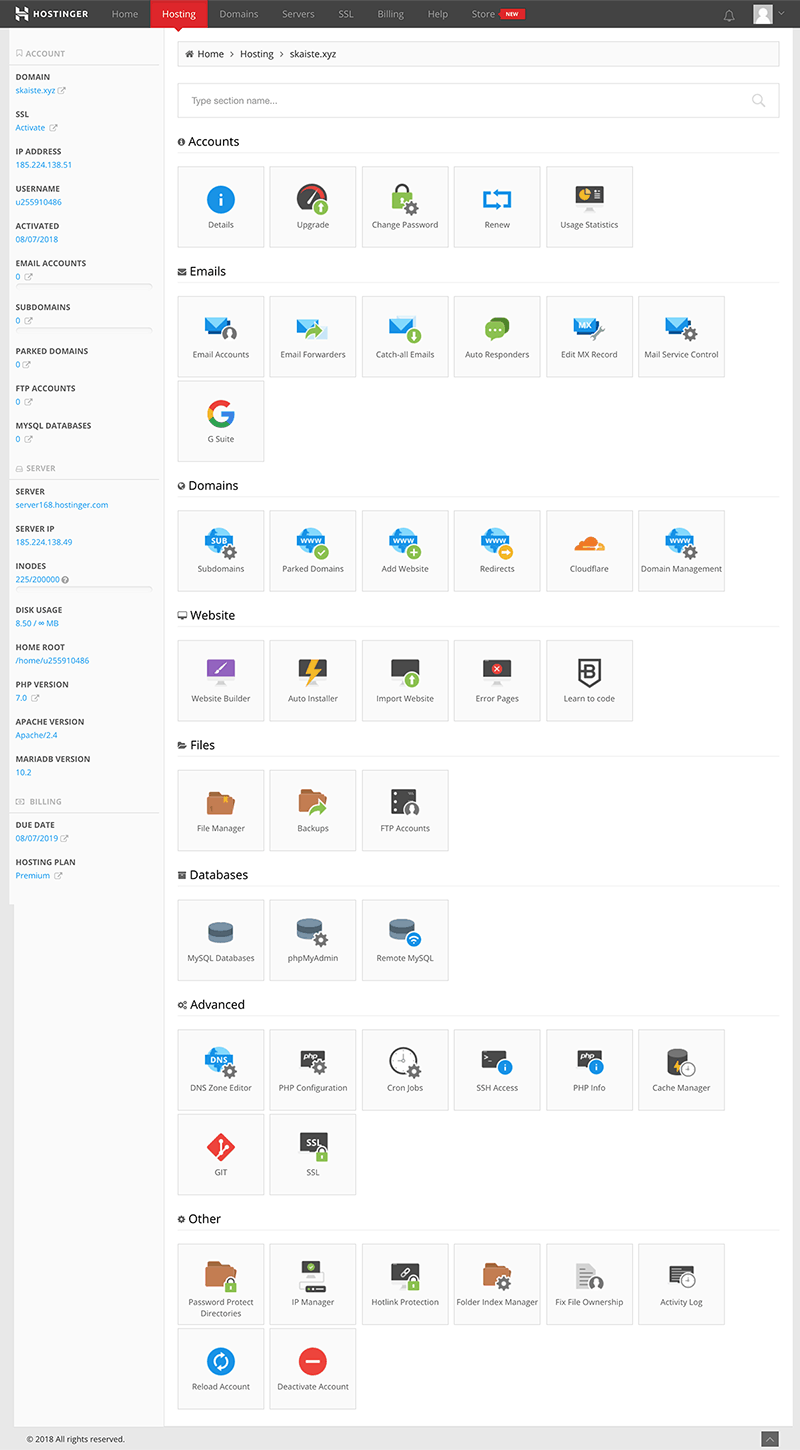The height and width of the screenshot is (1450, 800).
Task: Open IP Manager
Action: [313, 1284]
